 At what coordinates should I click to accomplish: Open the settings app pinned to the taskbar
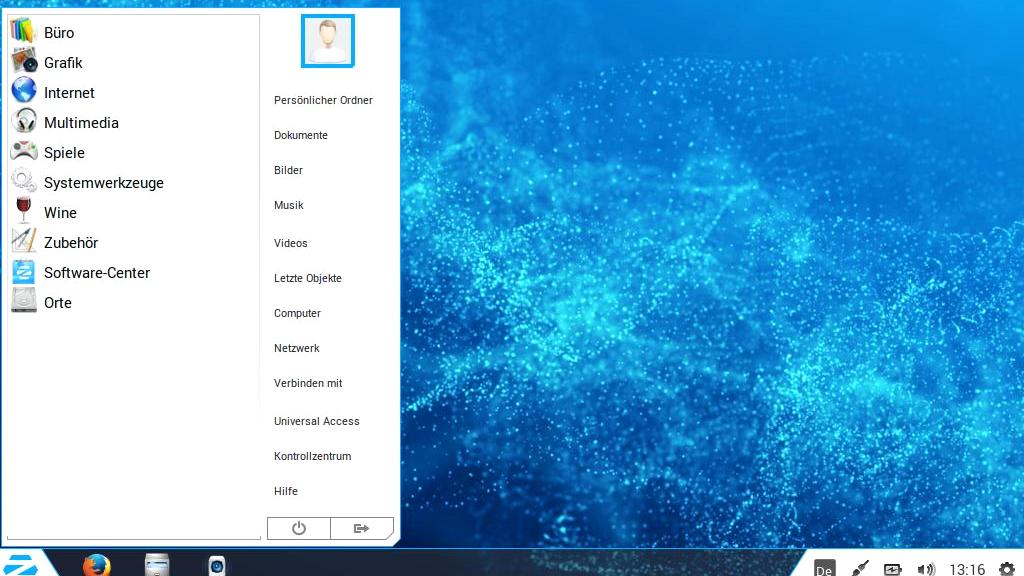(218, 564)
